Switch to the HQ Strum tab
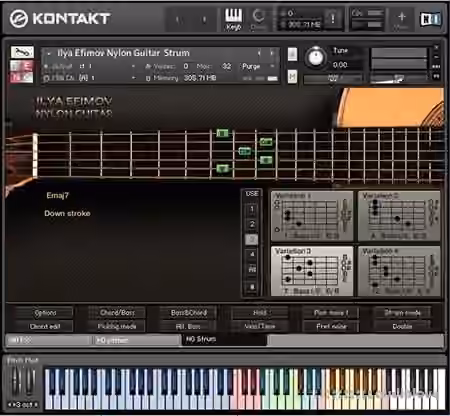The height and width of the screenshot is (416, 450). pos(224,339)
